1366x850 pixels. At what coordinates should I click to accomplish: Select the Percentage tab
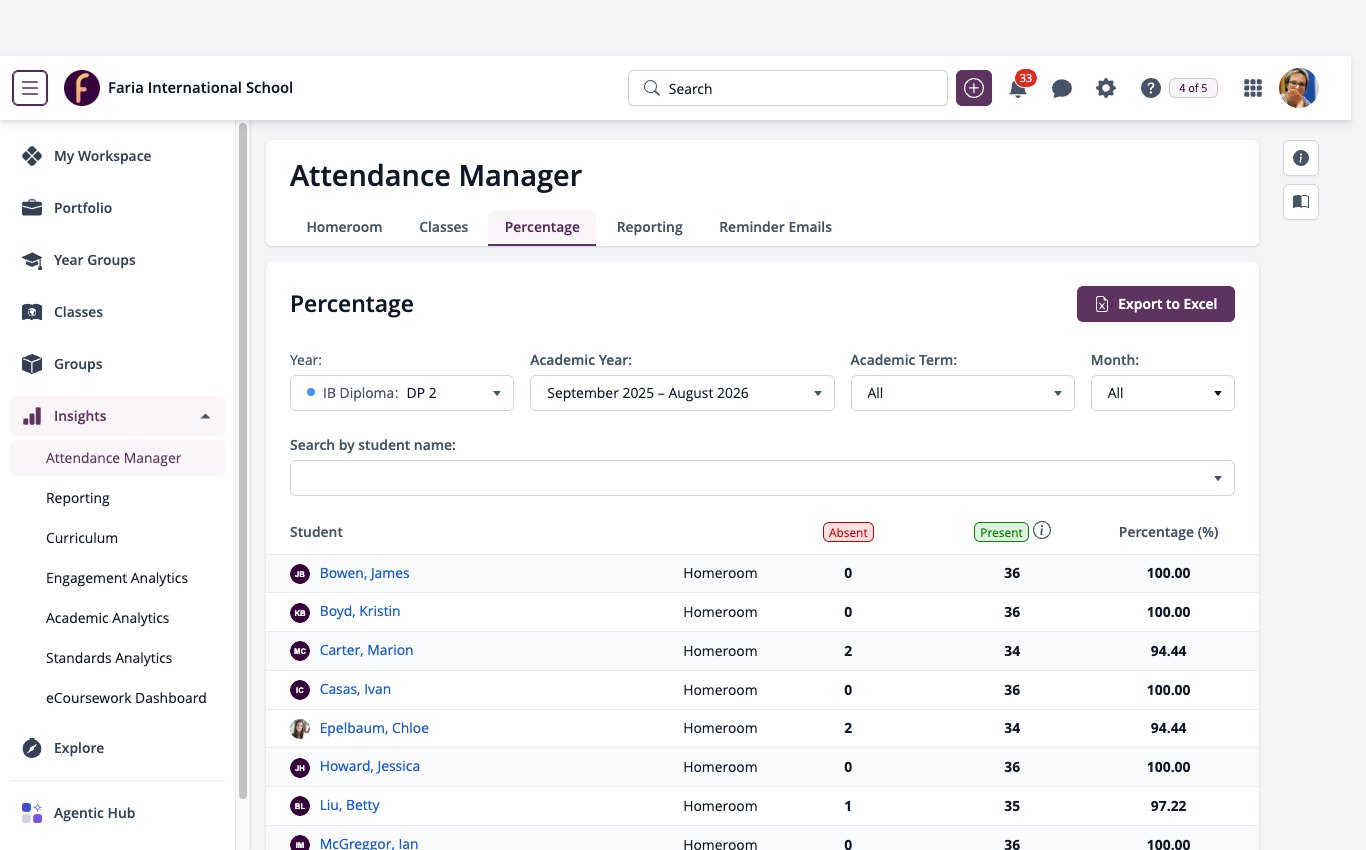(x=542, y=227)
